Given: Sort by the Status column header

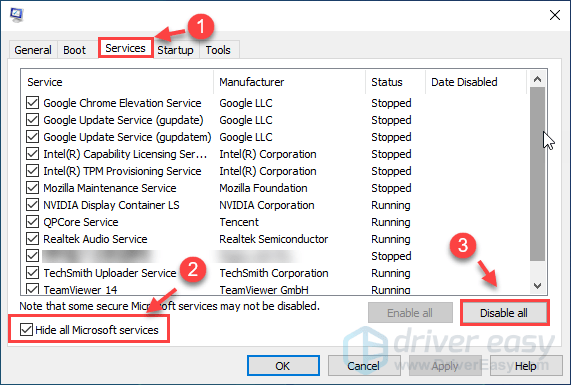Looking at the screenshot, I should tap(395, 82).
